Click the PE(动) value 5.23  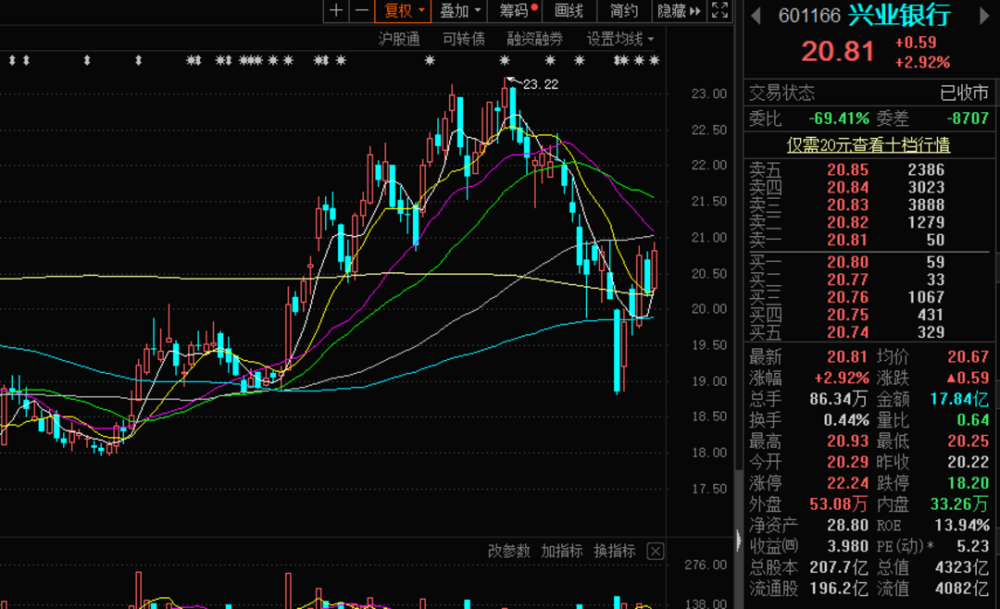coord(973,547)
